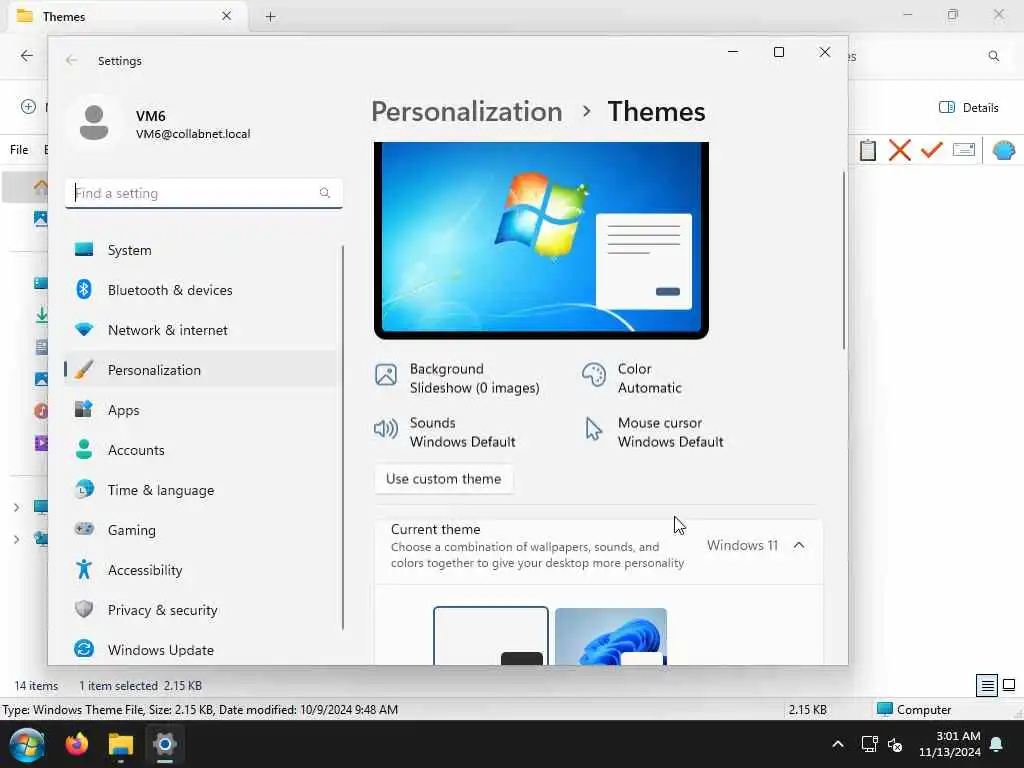The height and width of the screenshot is (768, 1024).
Task: Click the new item plus button in Explorer
Action: (28, 106)
